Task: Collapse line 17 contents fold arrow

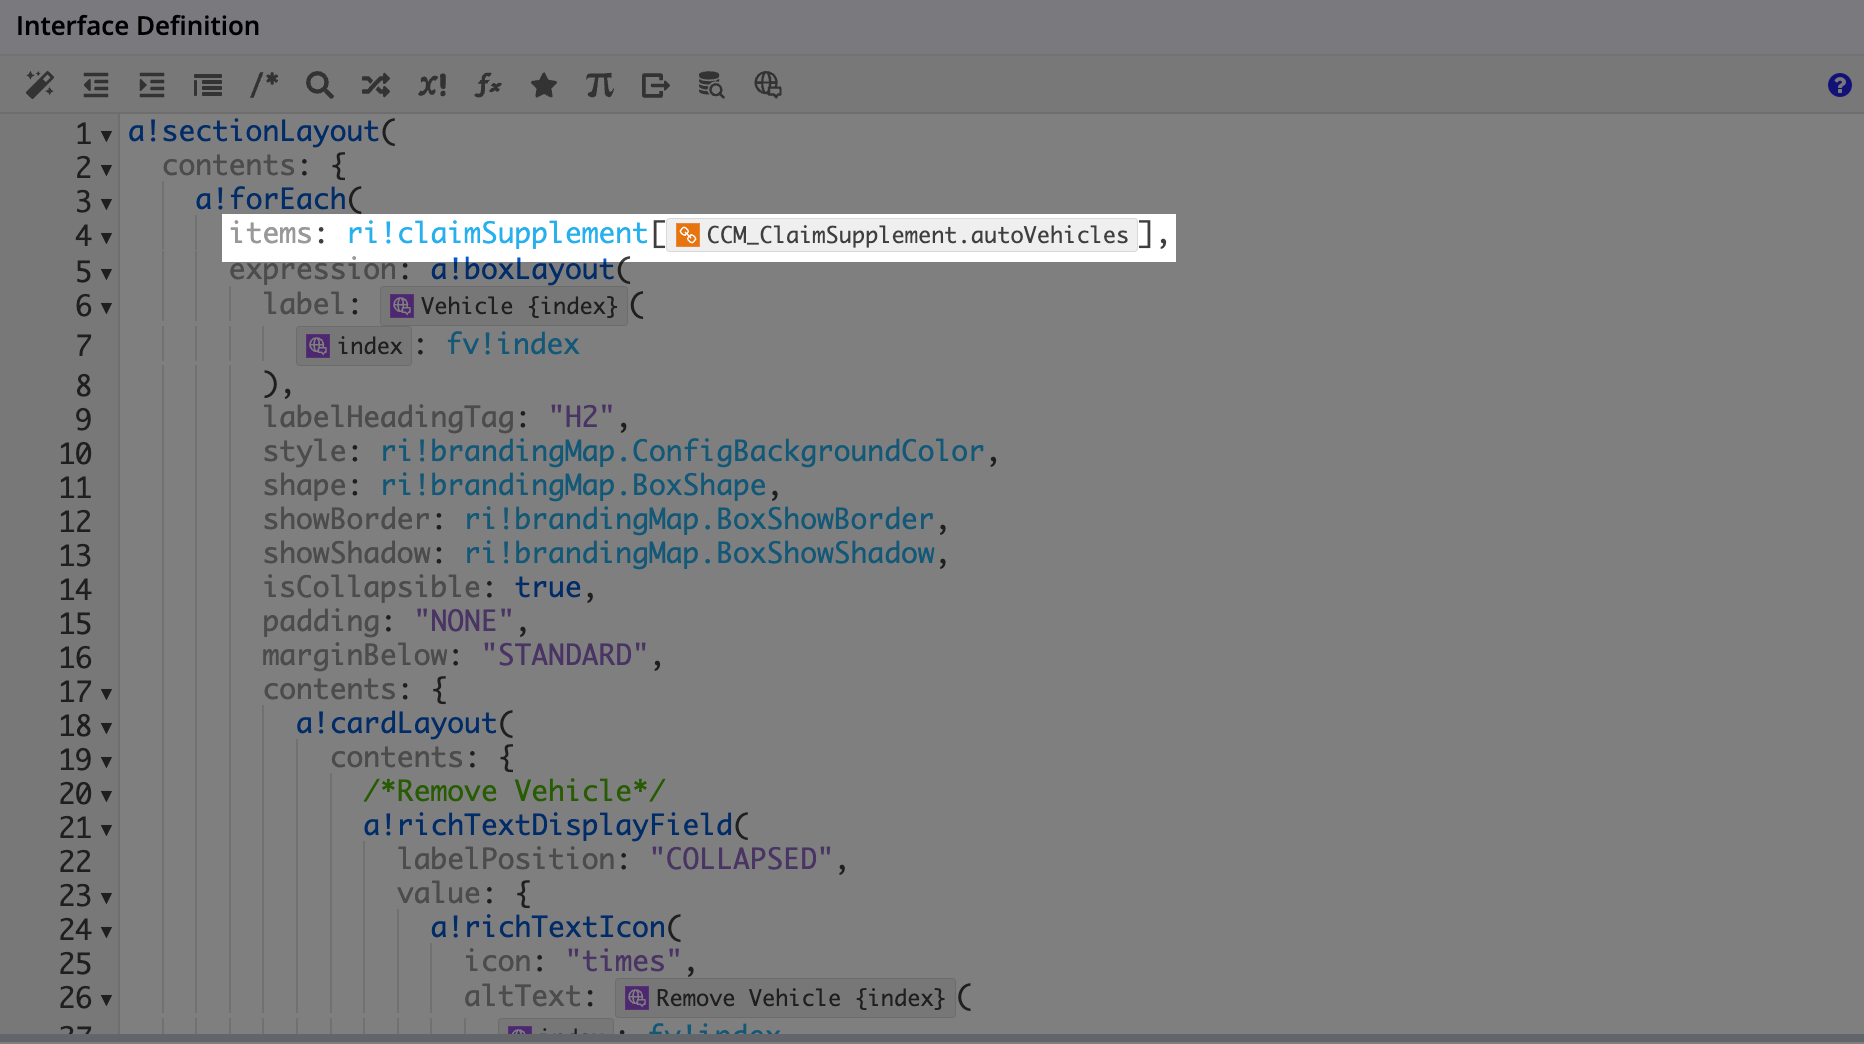Action: (106, 693)
